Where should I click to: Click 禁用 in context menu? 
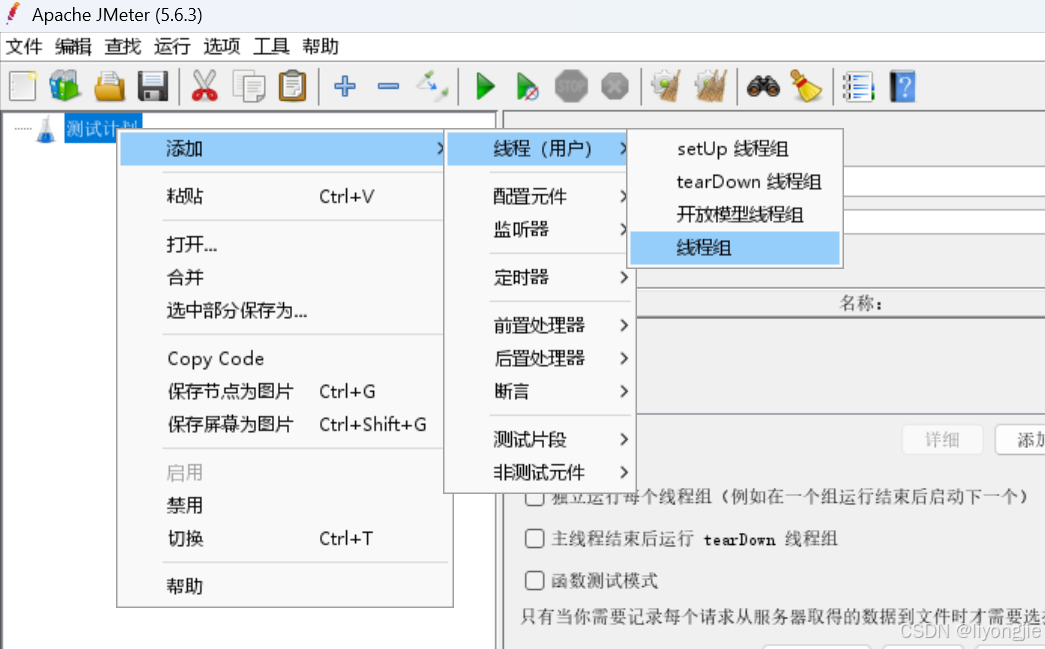pyautogui.click(x=283, y=505)
